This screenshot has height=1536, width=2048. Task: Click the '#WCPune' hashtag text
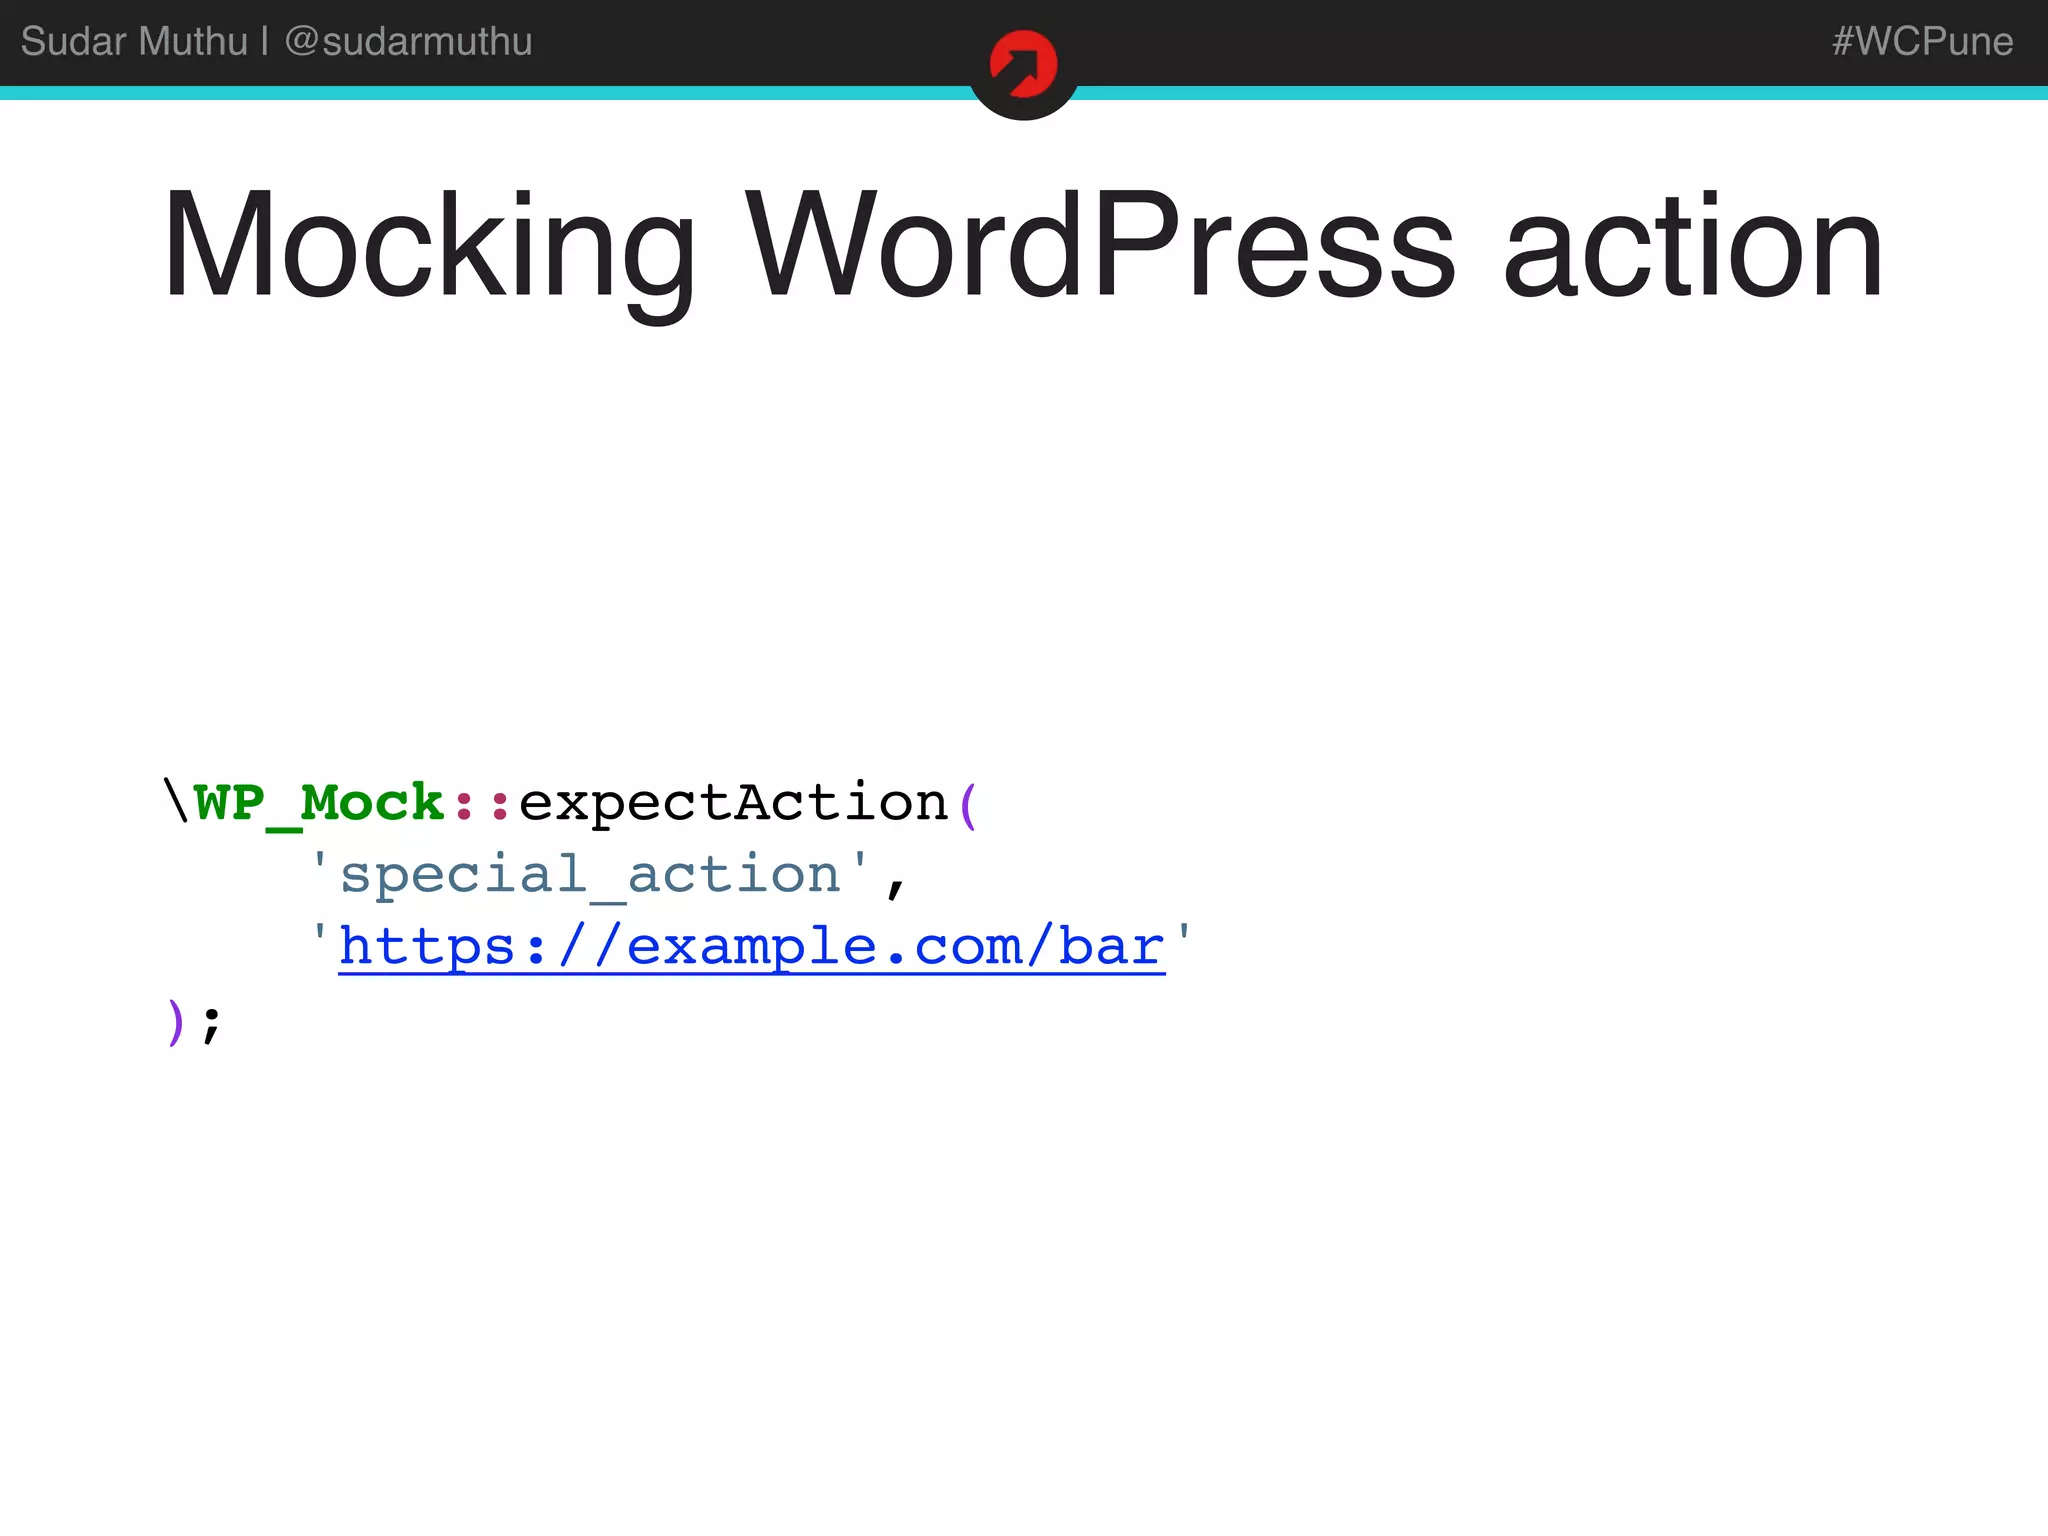pos(1922,42)
